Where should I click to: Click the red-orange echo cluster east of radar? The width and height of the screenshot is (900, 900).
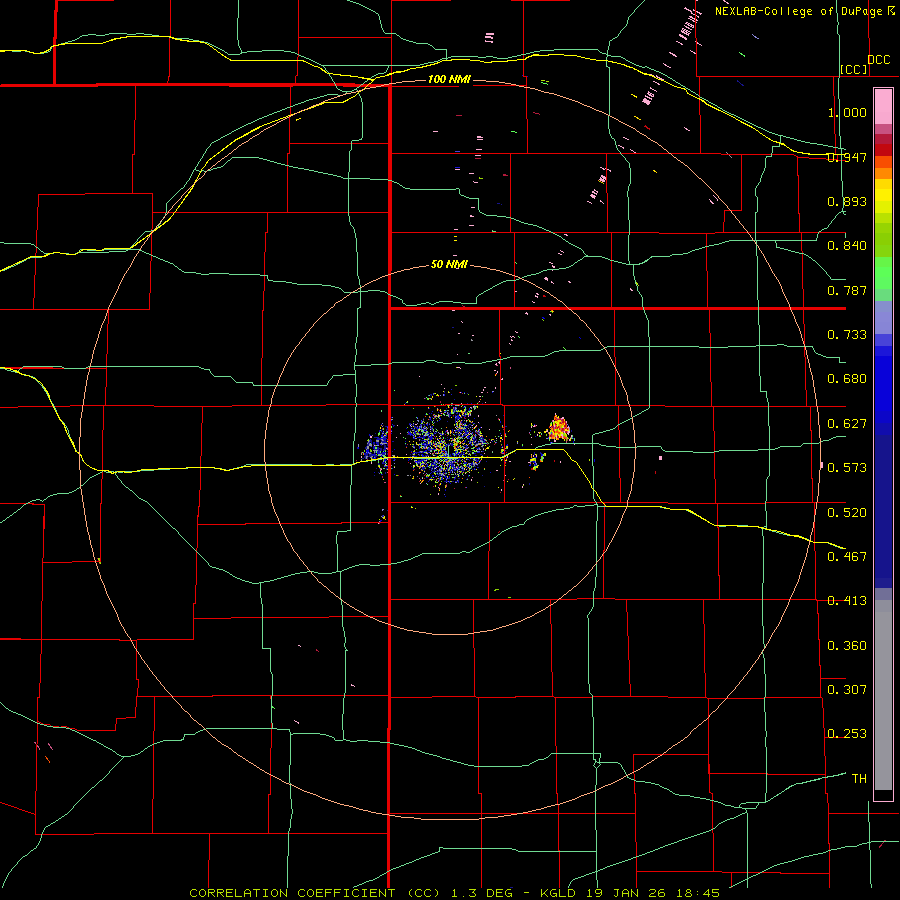click(x=558, y=428)
